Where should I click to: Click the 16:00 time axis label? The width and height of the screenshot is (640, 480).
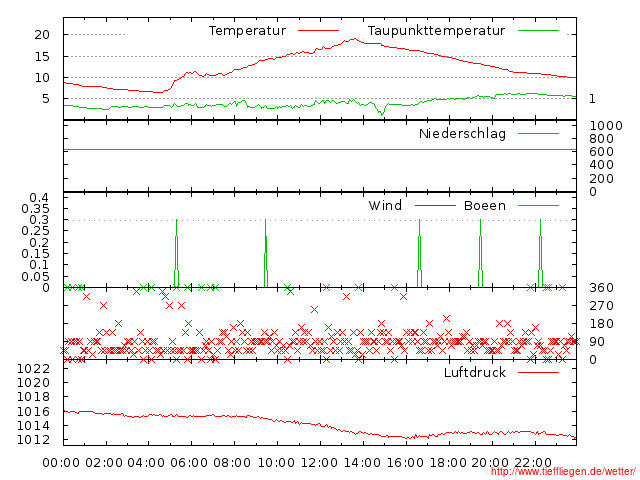tap(405, 463)
